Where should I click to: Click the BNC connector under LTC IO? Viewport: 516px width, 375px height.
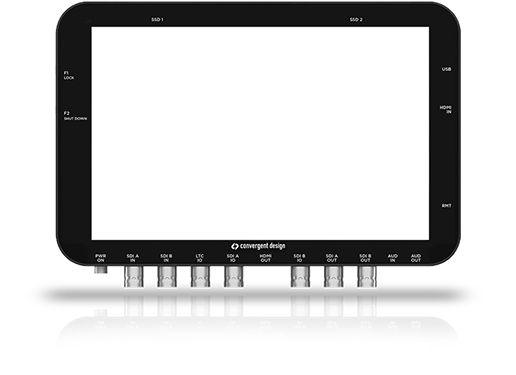(200, 276)
